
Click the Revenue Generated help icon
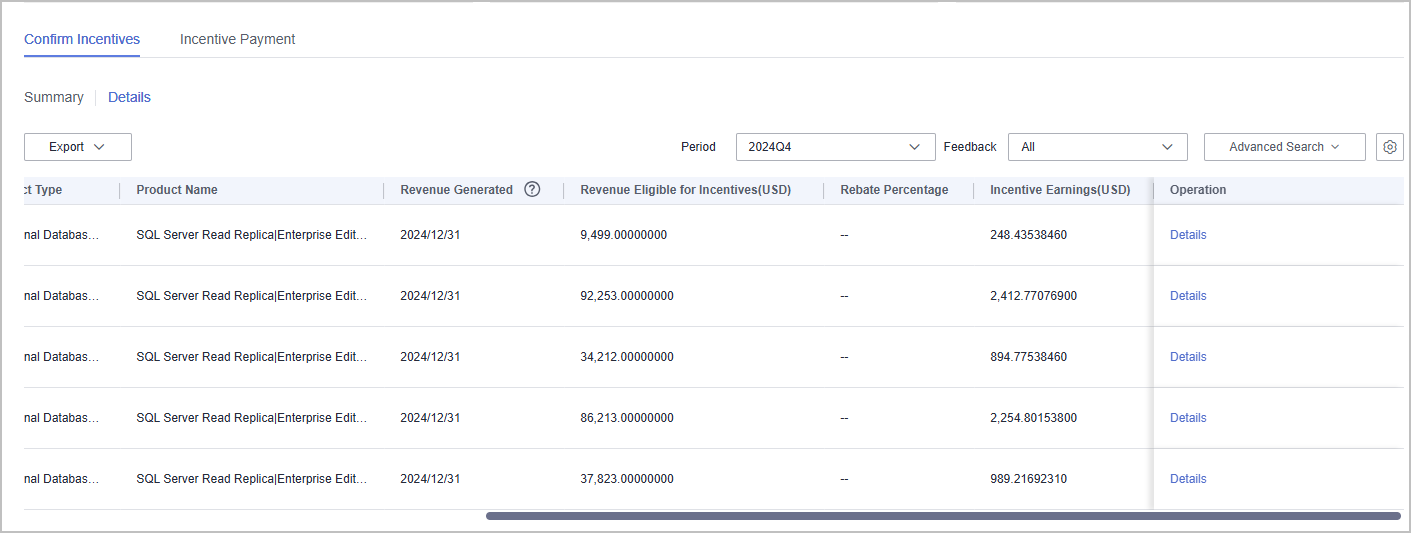point(532,189)
